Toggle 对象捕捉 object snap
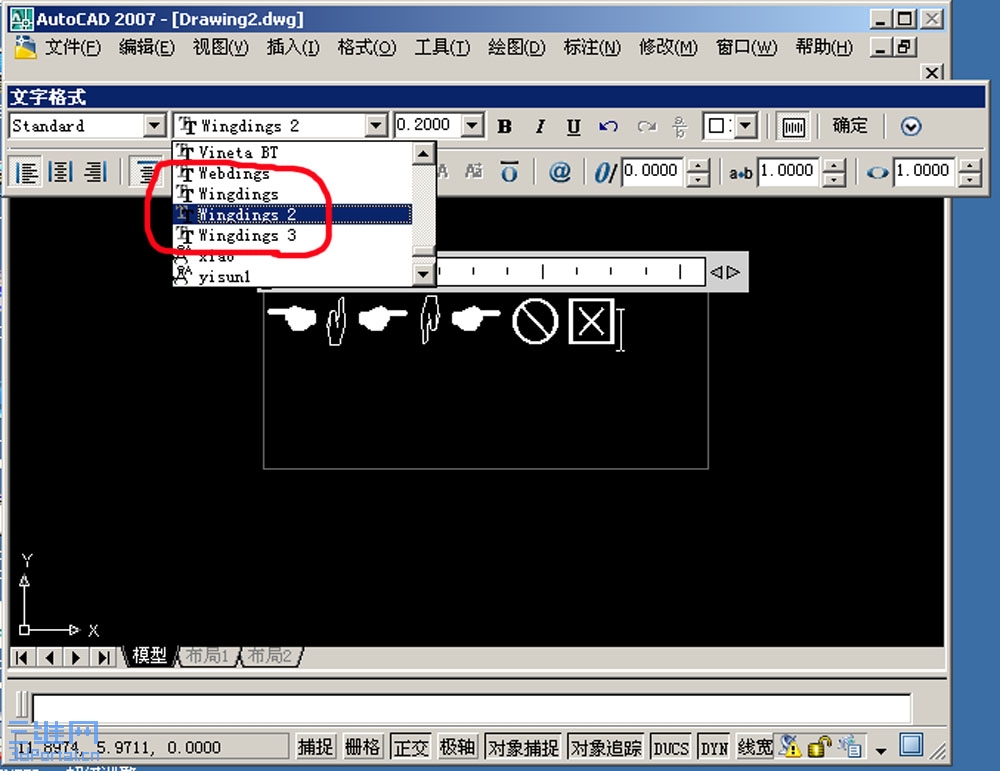This screenshot has width=1000, height=771. click(523, 747)
